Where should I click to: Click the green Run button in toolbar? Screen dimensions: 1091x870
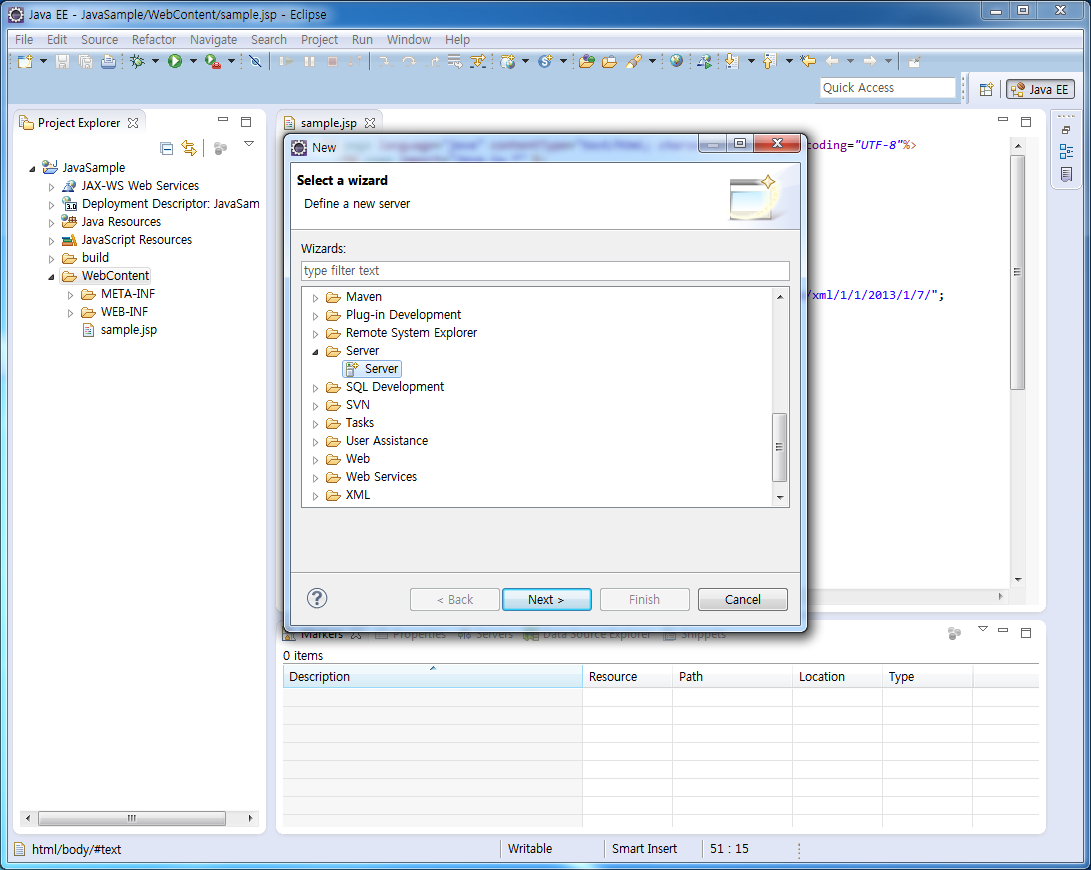pos(175,62)
